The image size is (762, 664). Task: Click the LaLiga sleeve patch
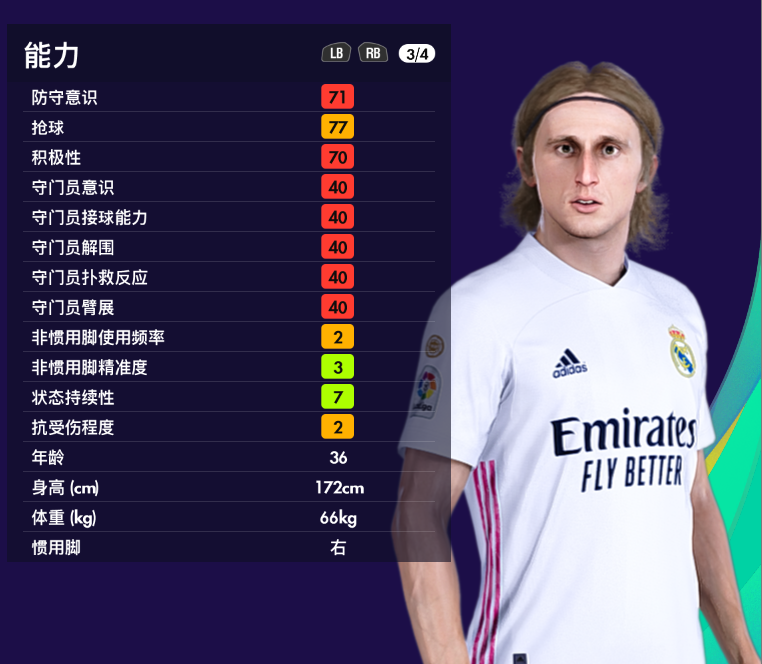pyautogui.click(x=426, y=392)
